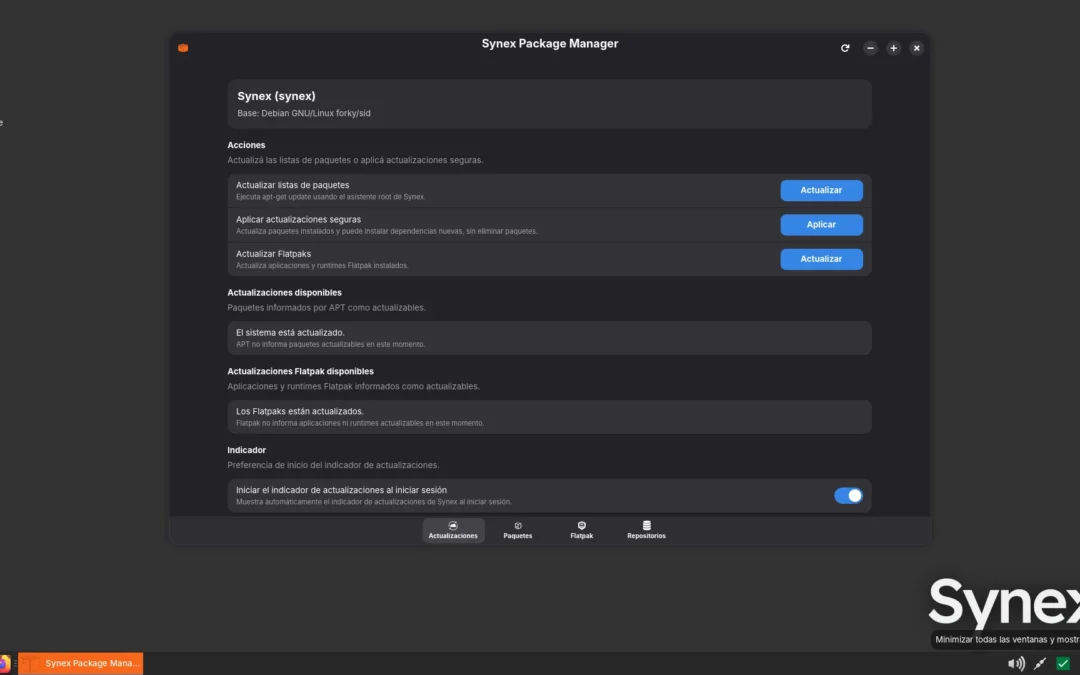Click the green checkmark update indicator
Image resolution: width=1080 pixels, height=675 pixels.
point(1063,663)
